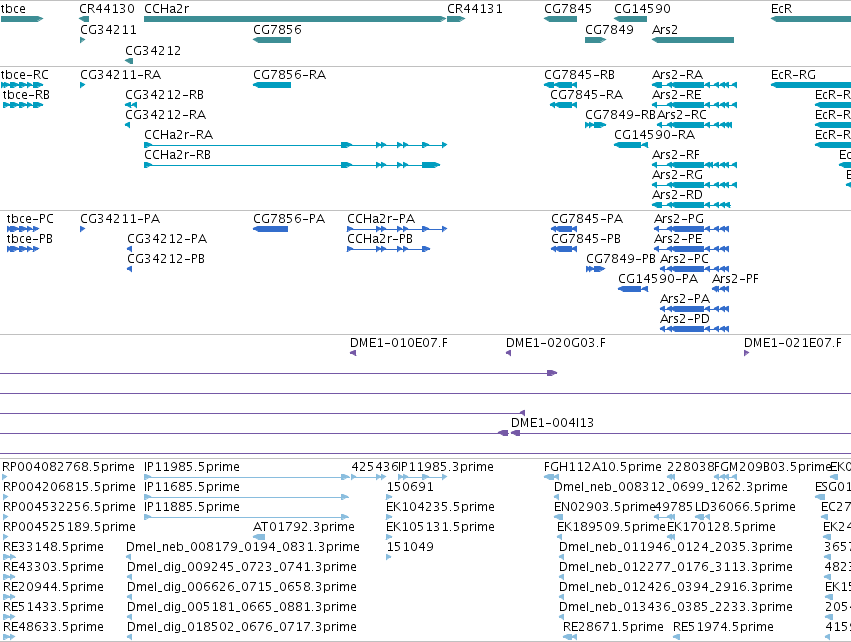The width and height of the screenshot is (851, 642).
Task: Select EST RE33148.5prime
Action: [53, 547]
